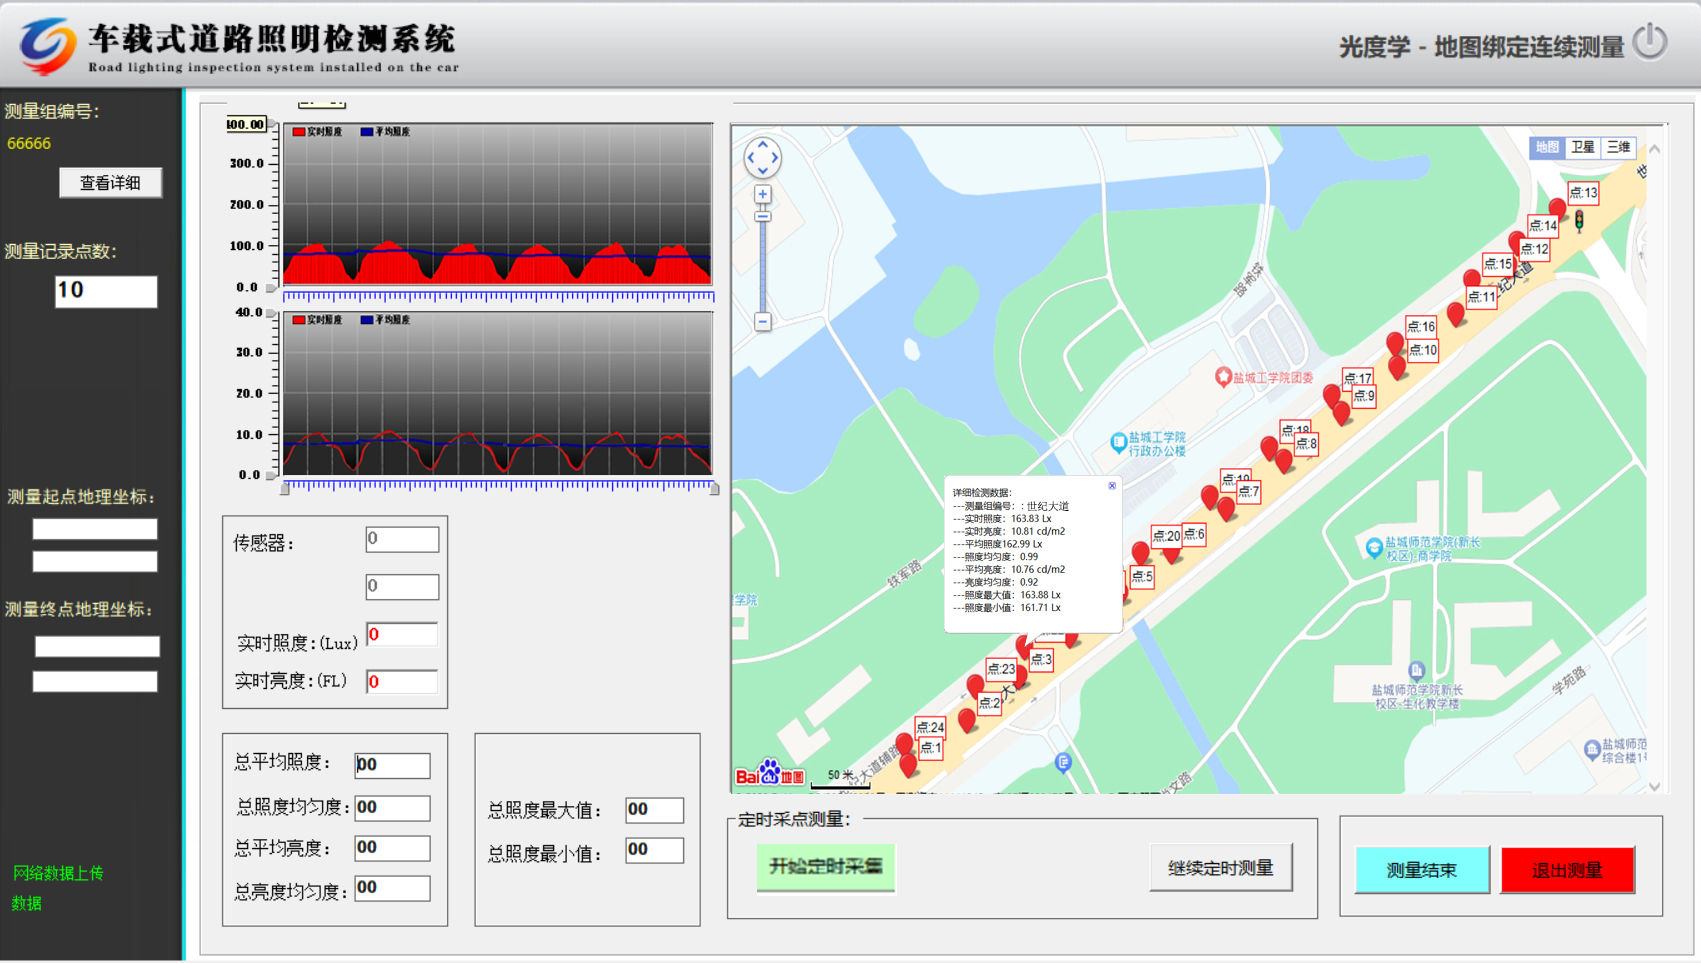Click the map zoom level slider track

point(763,265)
